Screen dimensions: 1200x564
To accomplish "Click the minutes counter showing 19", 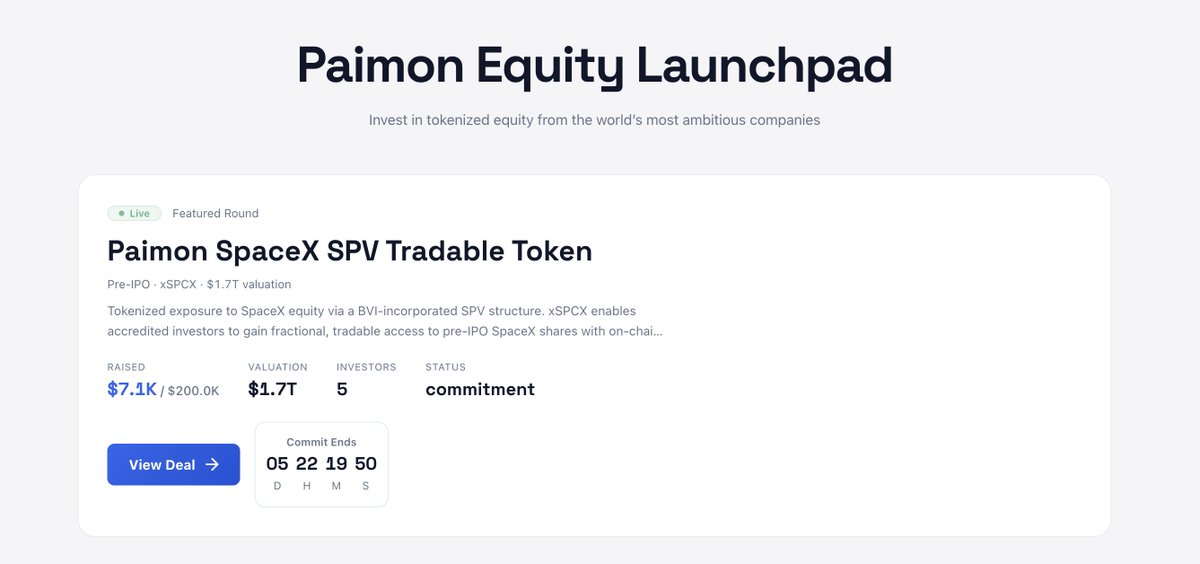I will 336,463.
